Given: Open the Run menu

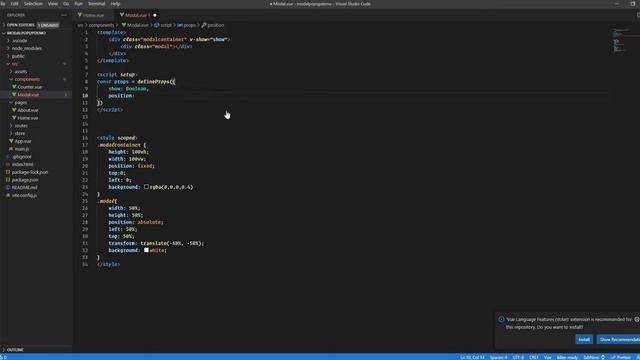Looking at the screenshot, I should 78,4.
